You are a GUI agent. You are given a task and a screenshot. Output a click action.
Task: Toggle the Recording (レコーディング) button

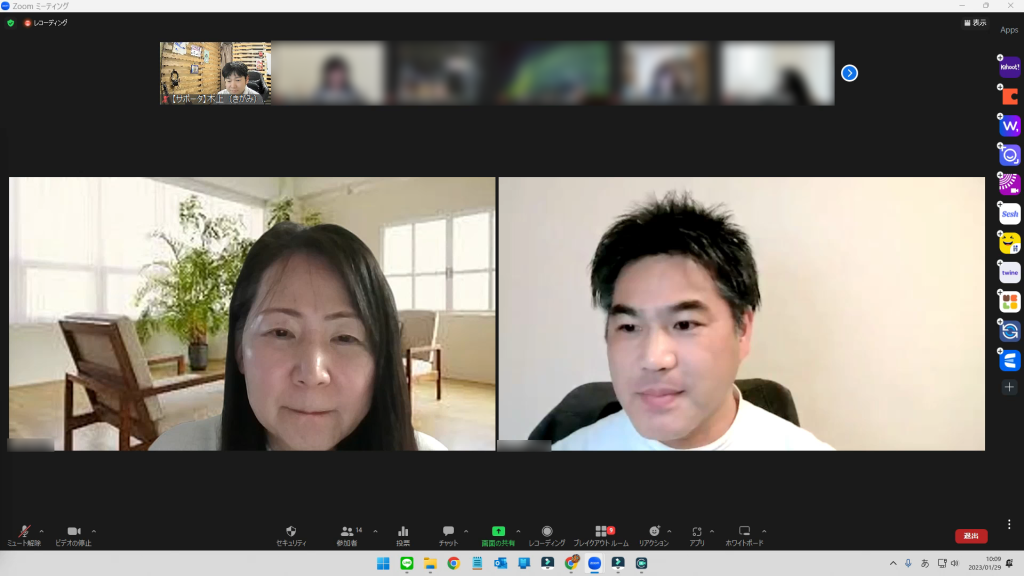tap(547, 535)
